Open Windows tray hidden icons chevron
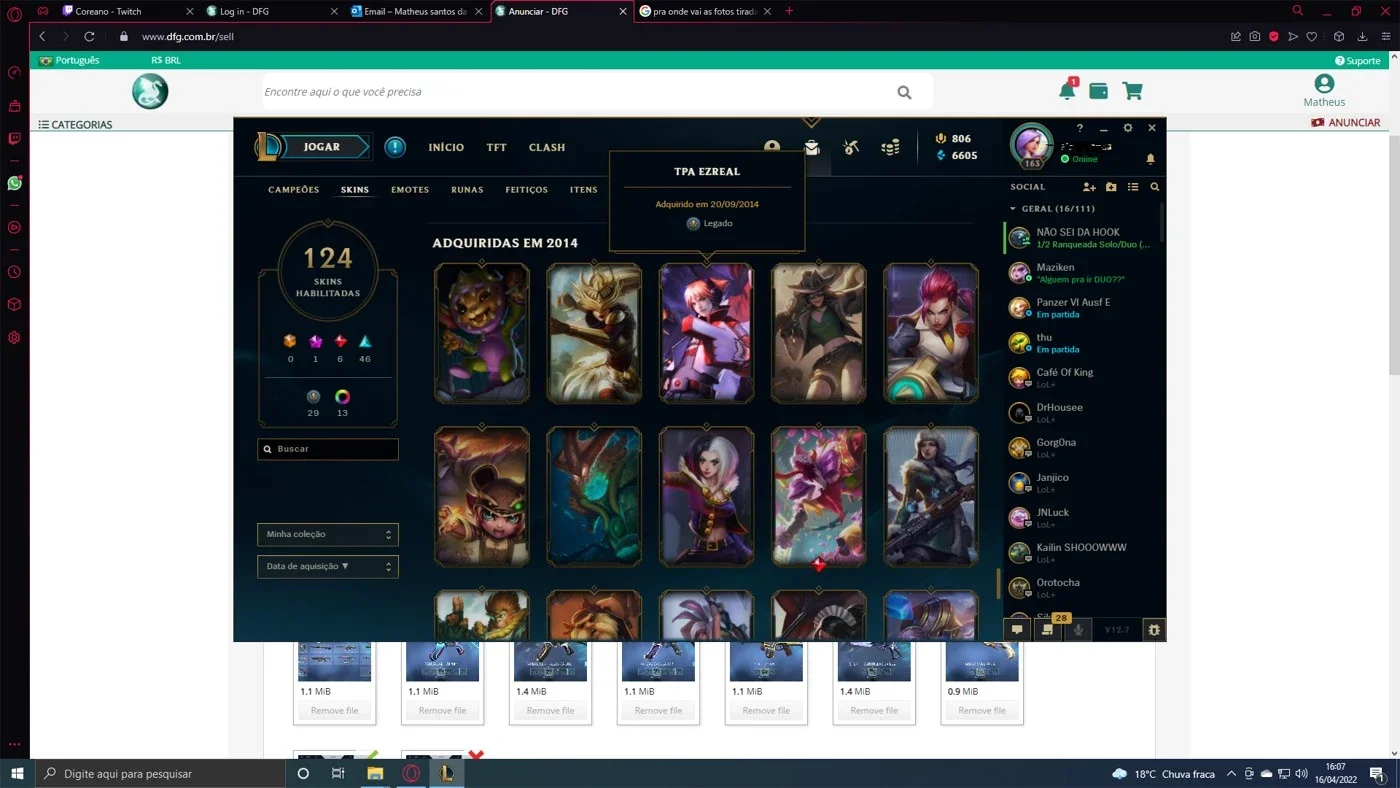Viewport: 1400px width, 788px height. [1231, 774]
